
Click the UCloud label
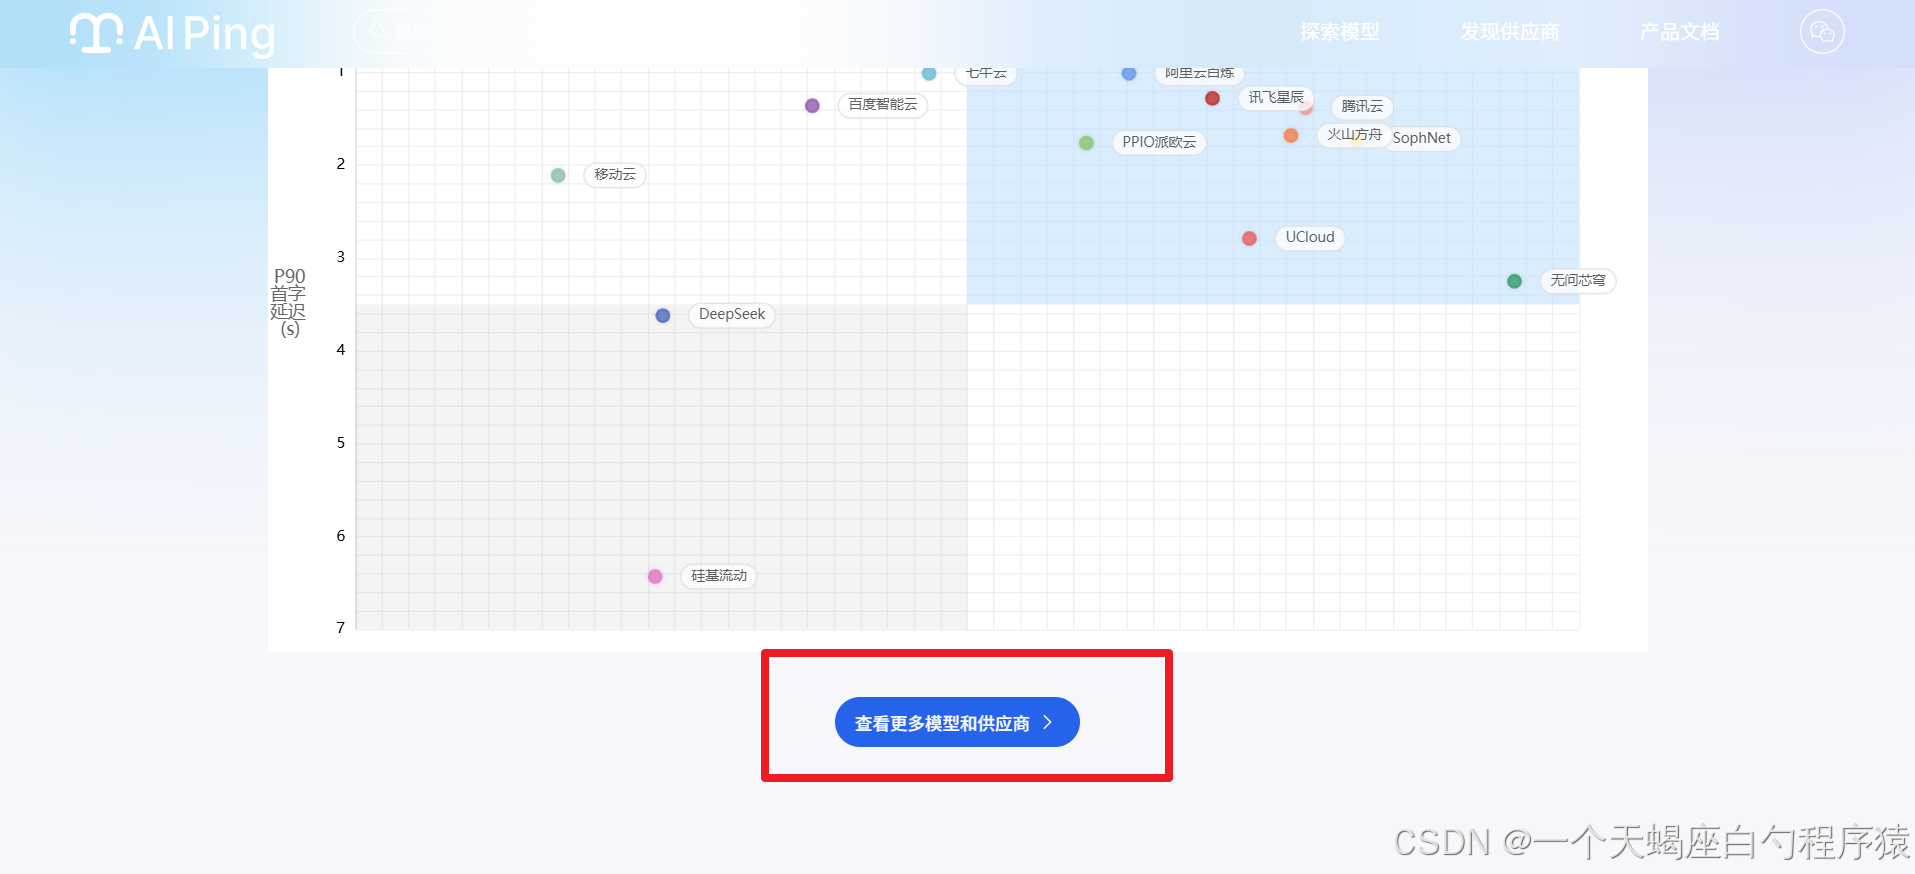[1310, 237]
